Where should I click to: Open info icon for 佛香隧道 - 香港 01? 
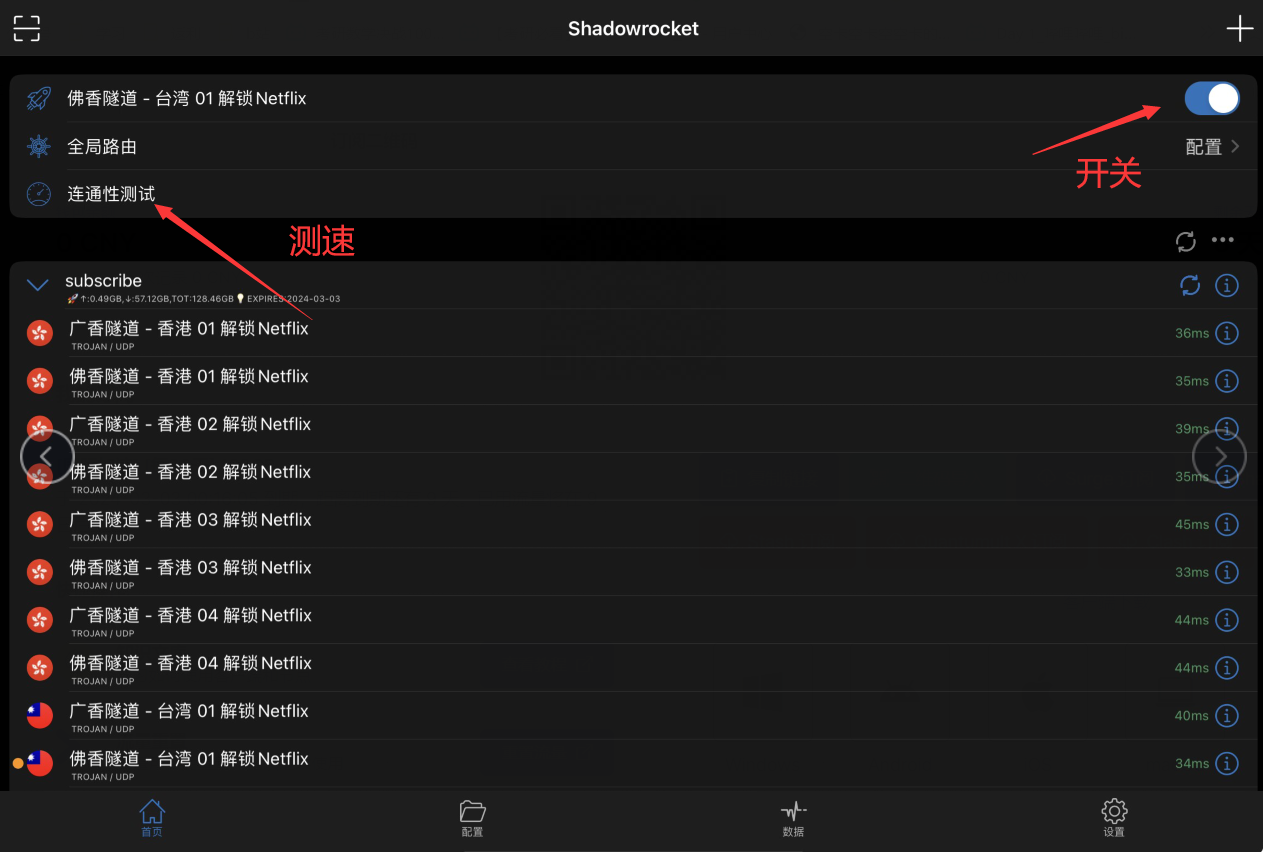coord(1227,381)
